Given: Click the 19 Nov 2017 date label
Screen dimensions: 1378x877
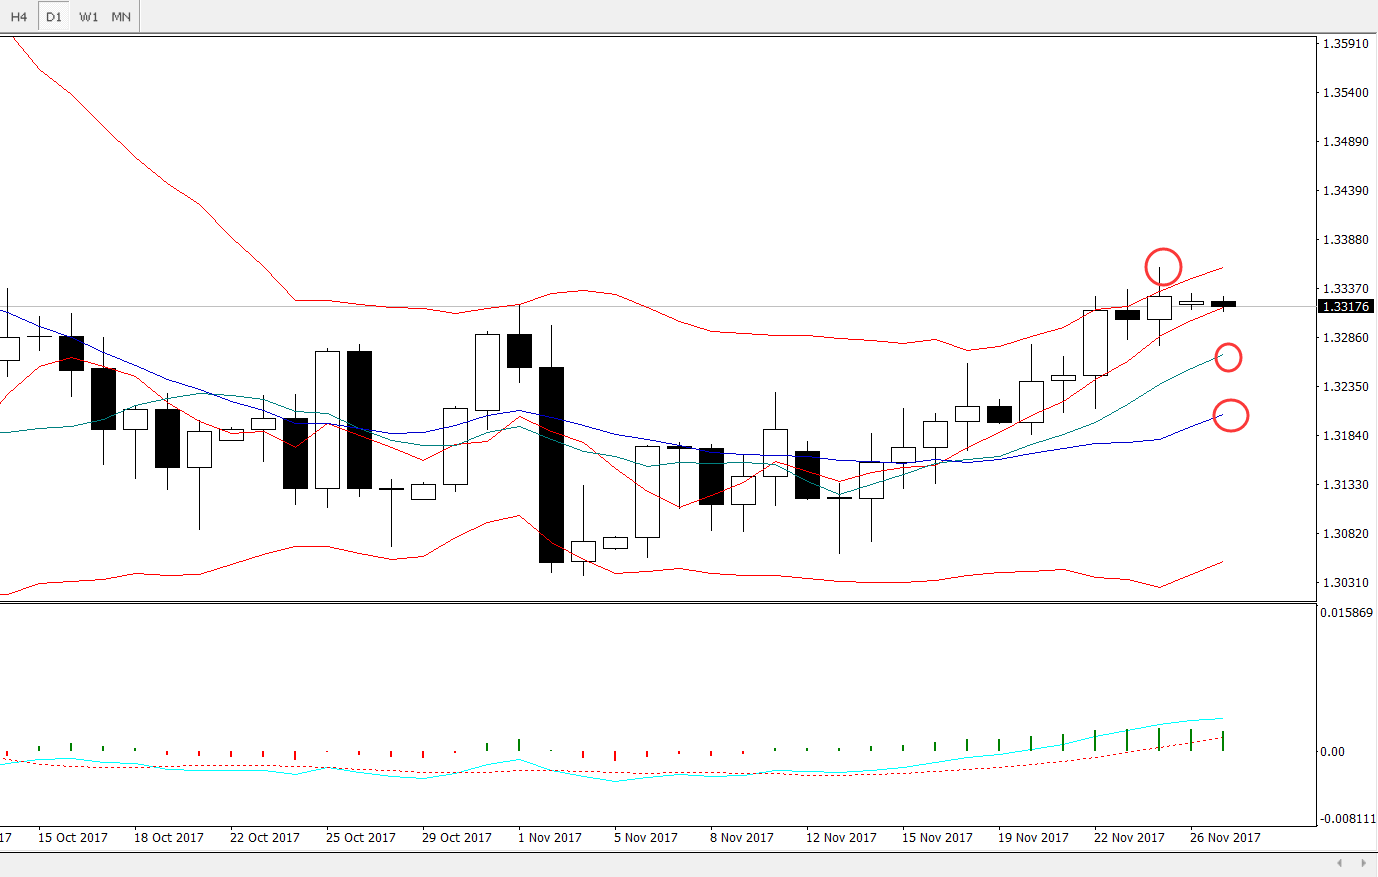Looking at the screenshot, I should (x=1033, y=838).
